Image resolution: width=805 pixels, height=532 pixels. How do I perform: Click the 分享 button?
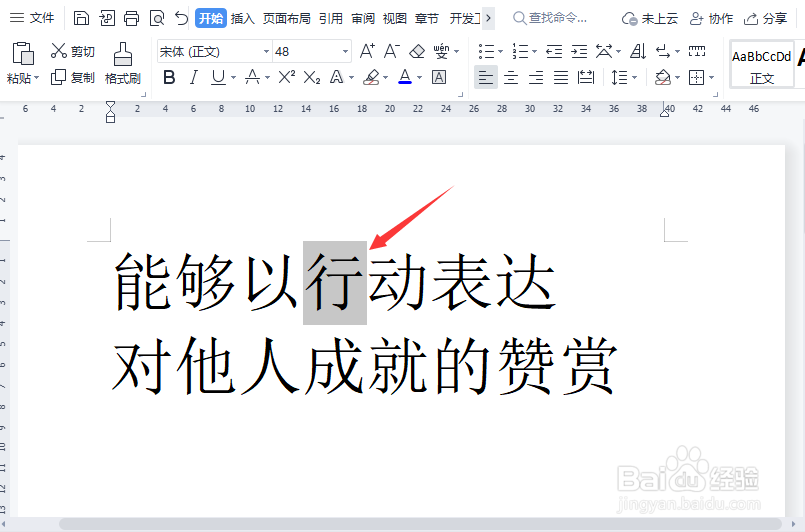click(x=765, y=19)
